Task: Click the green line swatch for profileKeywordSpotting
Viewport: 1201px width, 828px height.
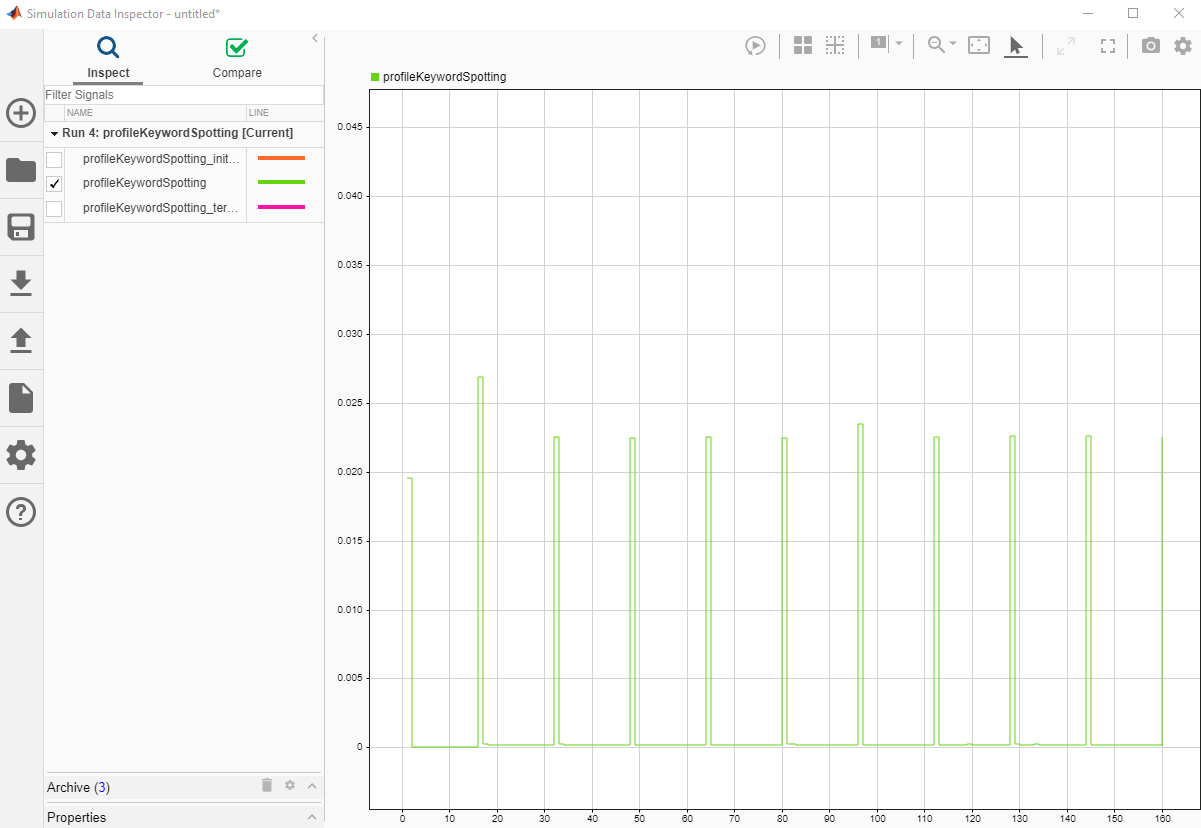Action: (x=281, y=183)
